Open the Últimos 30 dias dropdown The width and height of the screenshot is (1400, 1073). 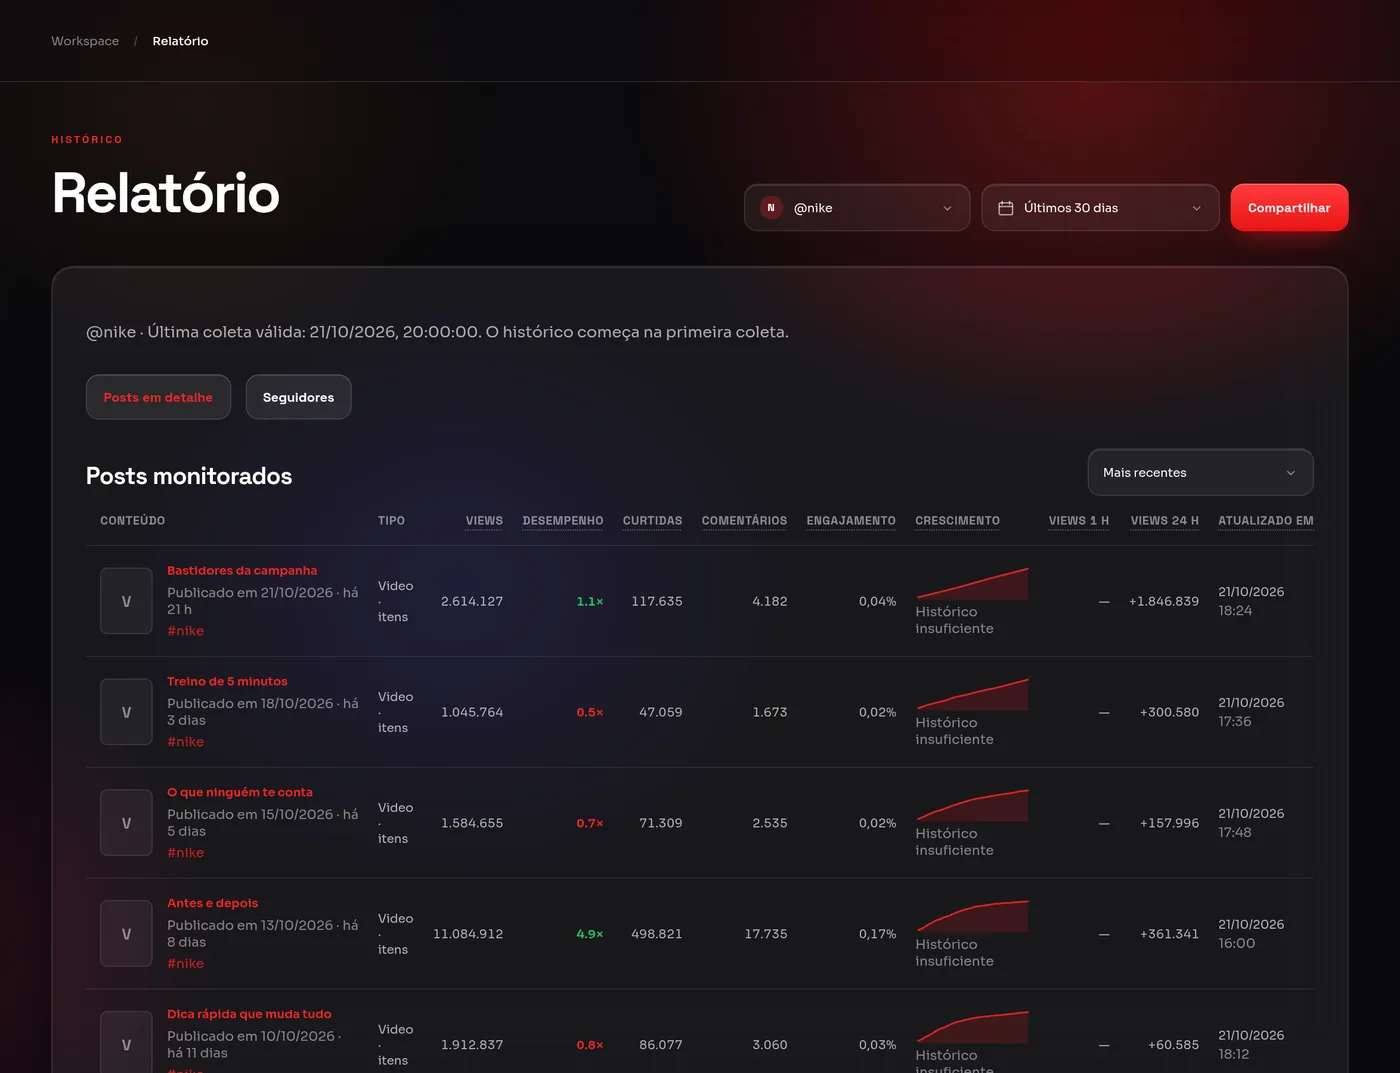(x=1100, y=208)
